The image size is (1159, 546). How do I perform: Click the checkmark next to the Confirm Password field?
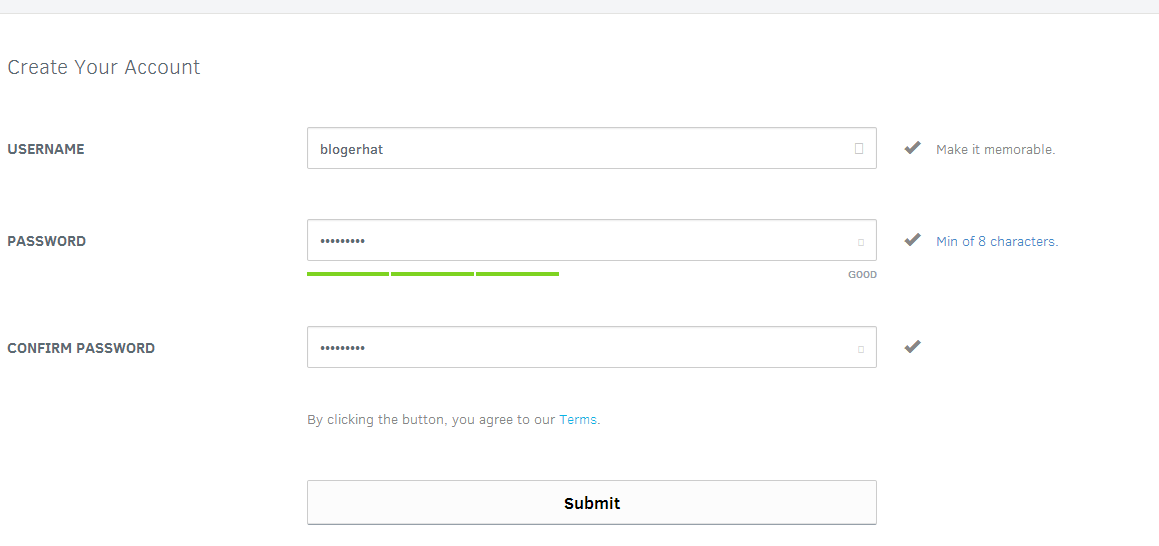tap(913, 347)
